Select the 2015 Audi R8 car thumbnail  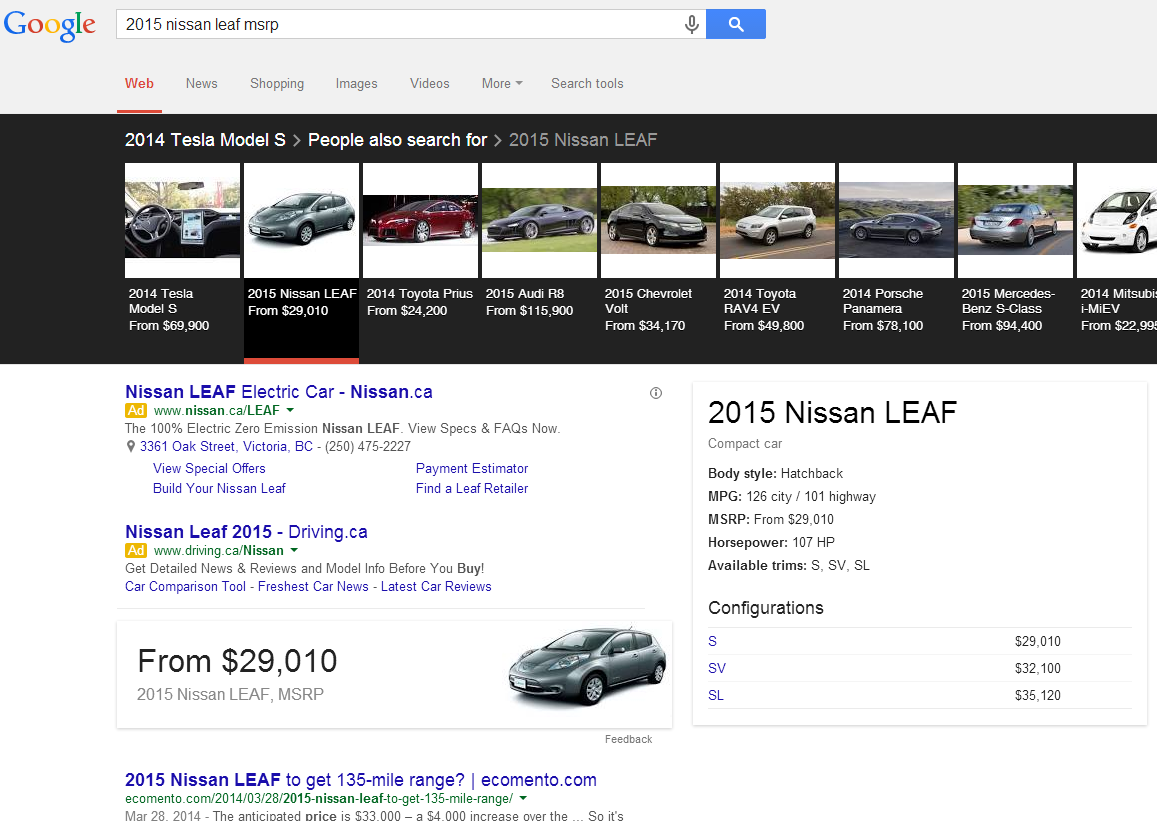coord(539,221)
